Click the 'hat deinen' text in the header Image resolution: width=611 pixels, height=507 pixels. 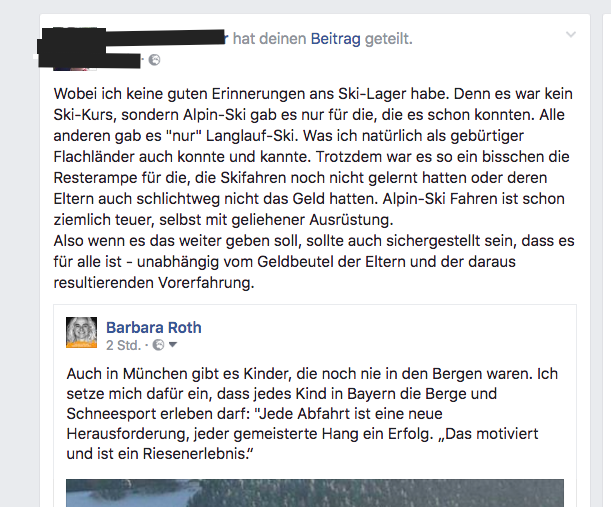point(270,39)
